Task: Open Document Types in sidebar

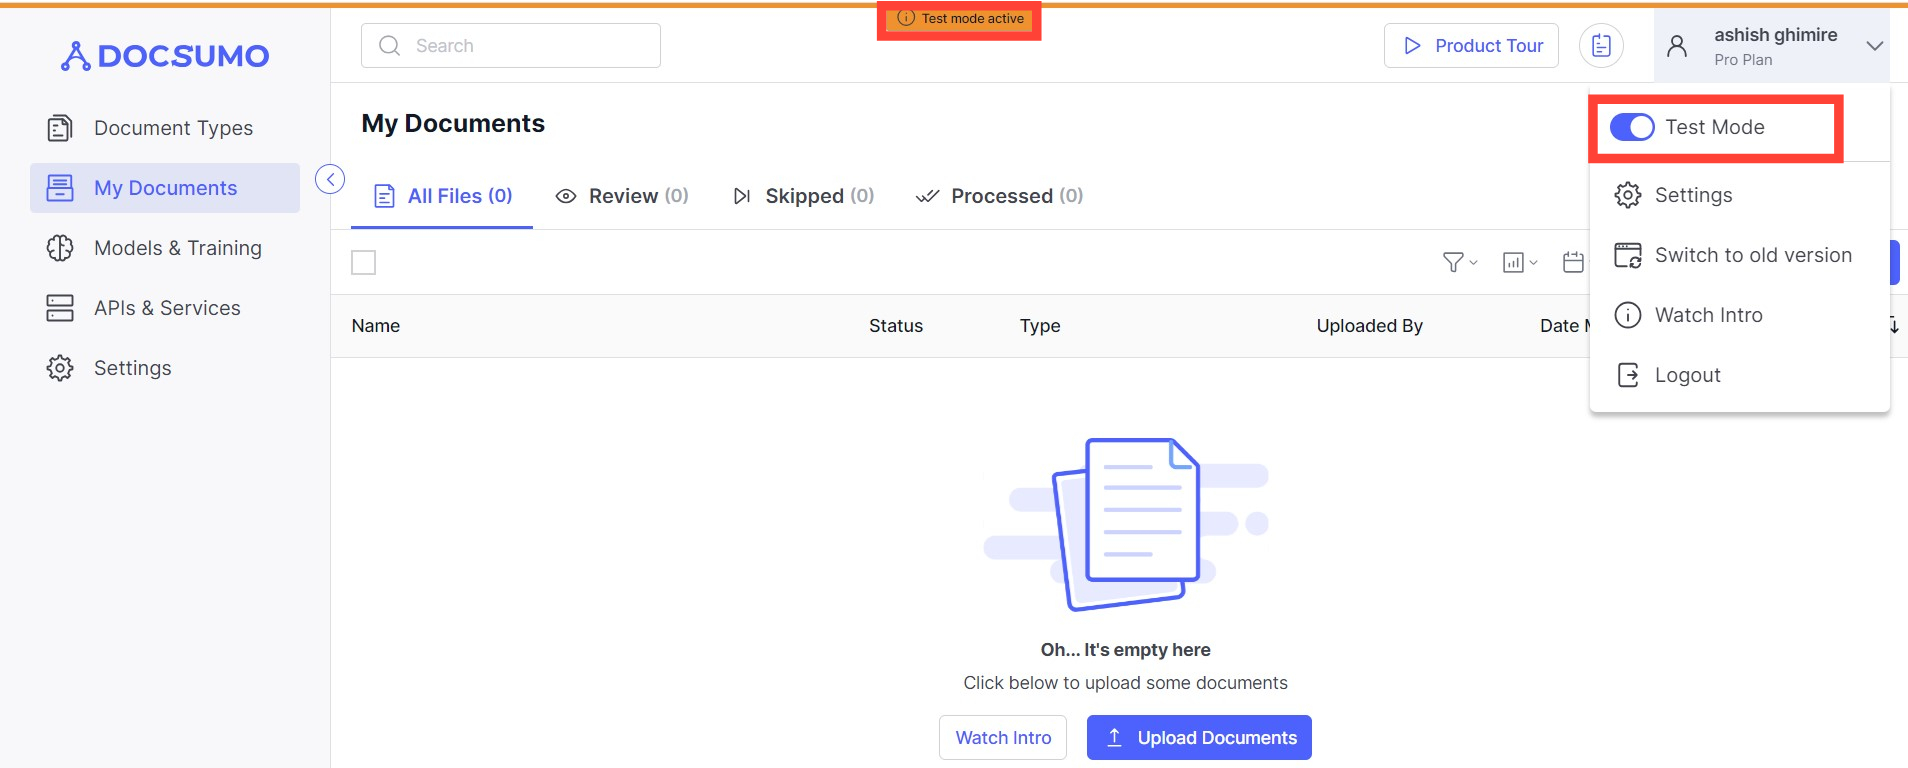Action: [x=165, y=128]
